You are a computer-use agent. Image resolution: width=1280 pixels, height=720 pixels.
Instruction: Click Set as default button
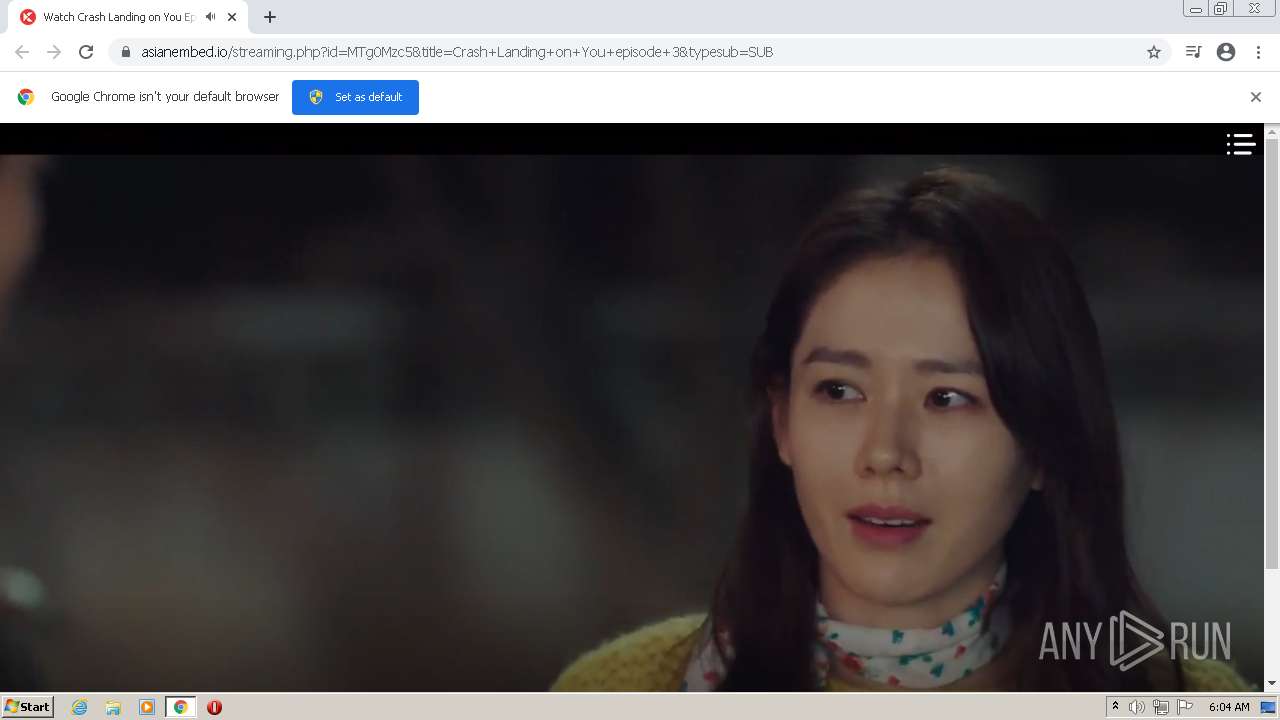[355, 97]
